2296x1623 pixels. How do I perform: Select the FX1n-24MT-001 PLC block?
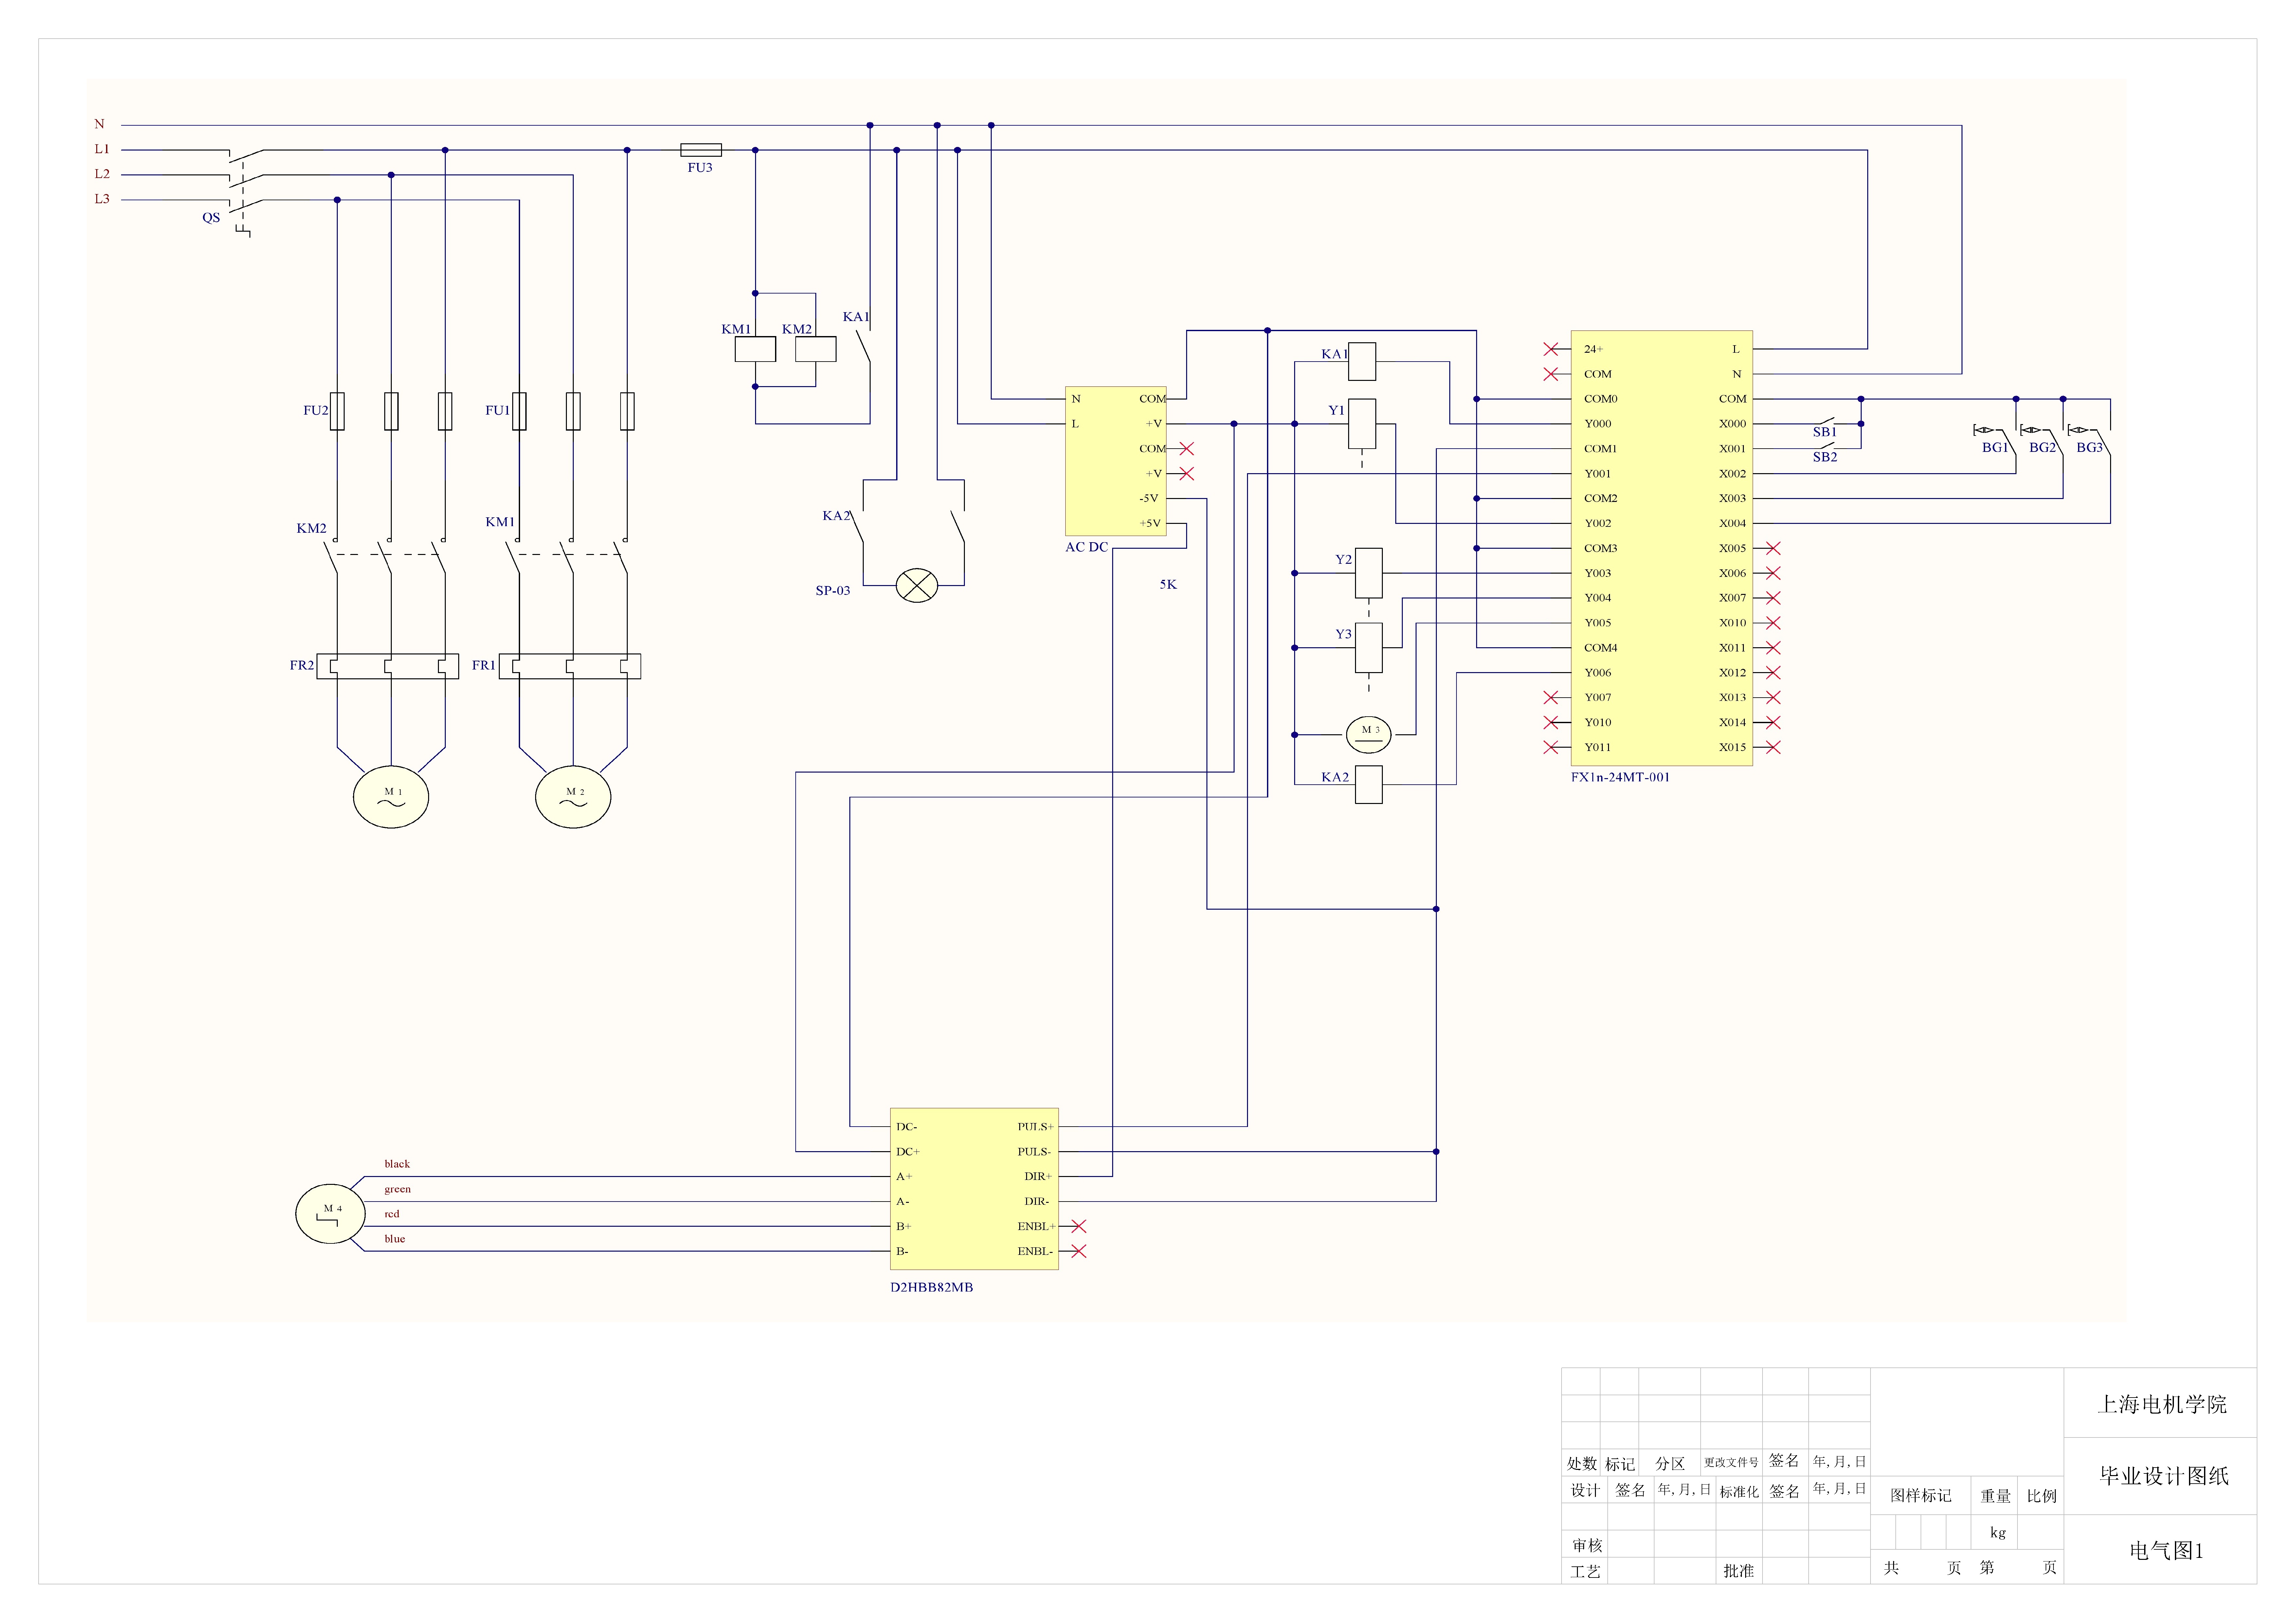click(1662, 548)
